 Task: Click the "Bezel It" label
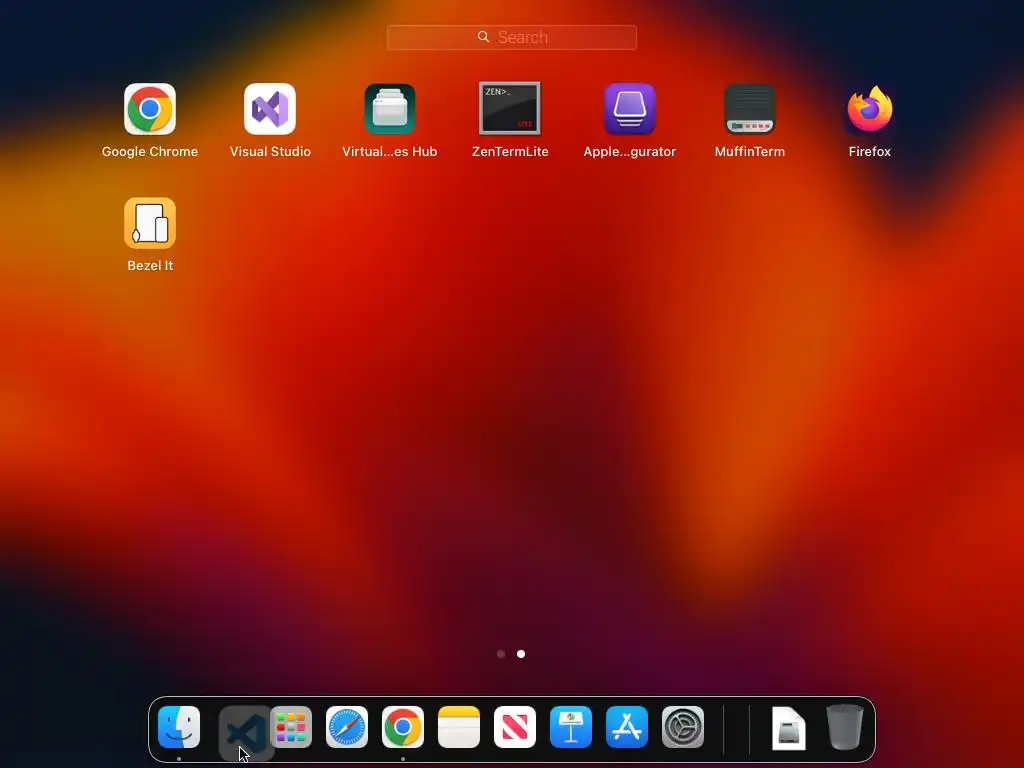150,266
